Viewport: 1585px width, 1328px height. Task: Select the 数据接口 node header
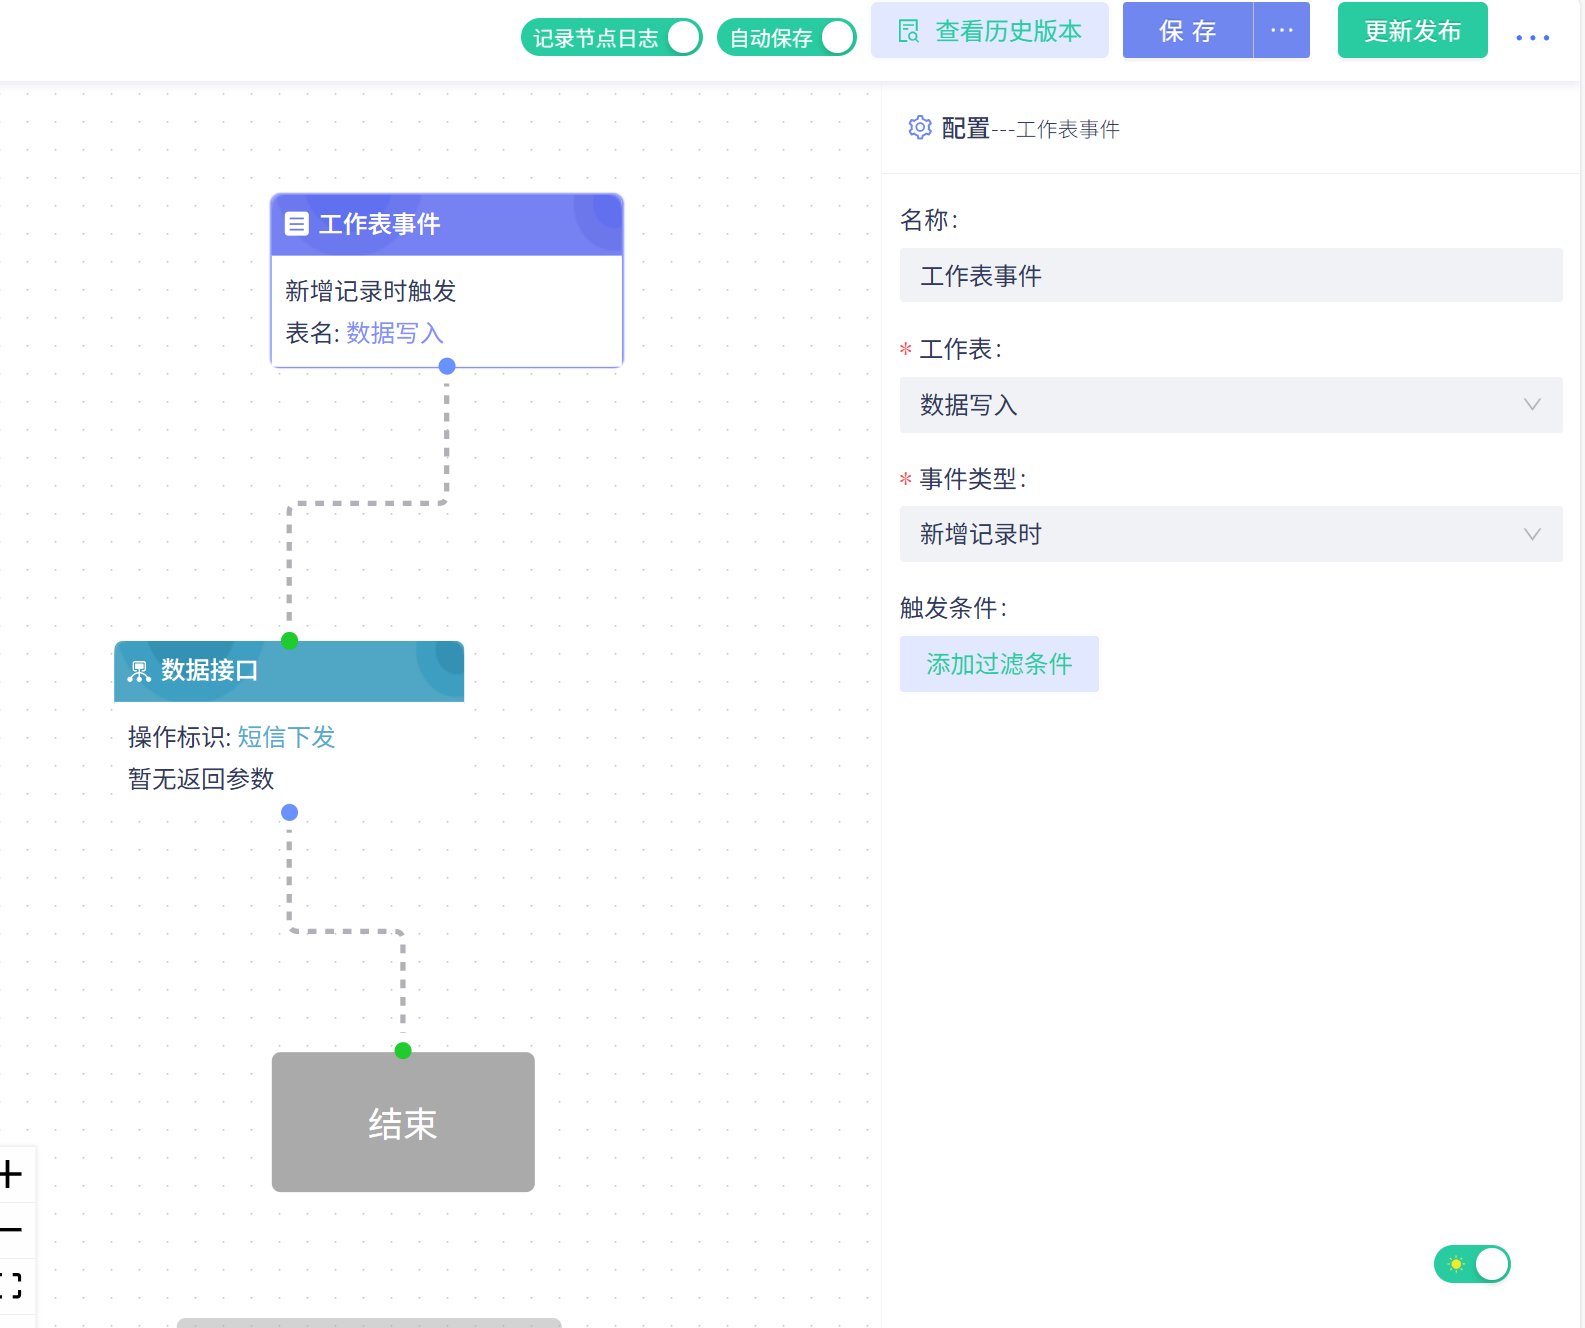(289, 671)
